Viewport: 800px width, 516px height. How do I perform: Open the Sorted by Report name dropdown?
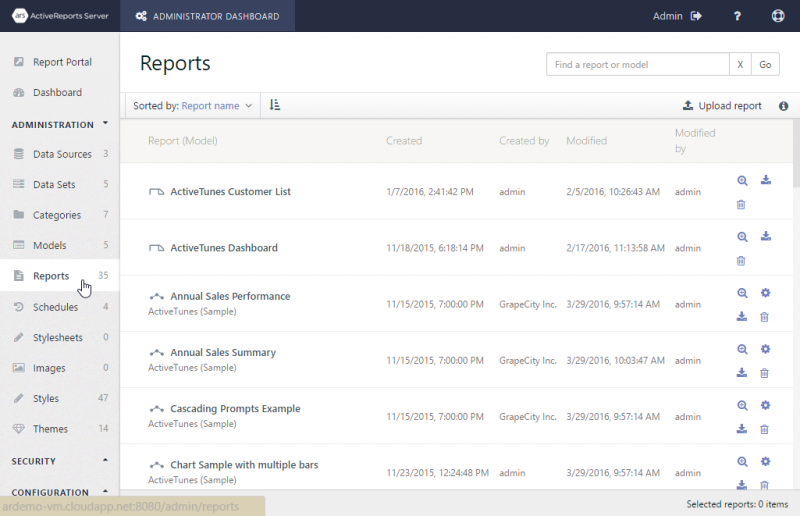pos(192,106)
